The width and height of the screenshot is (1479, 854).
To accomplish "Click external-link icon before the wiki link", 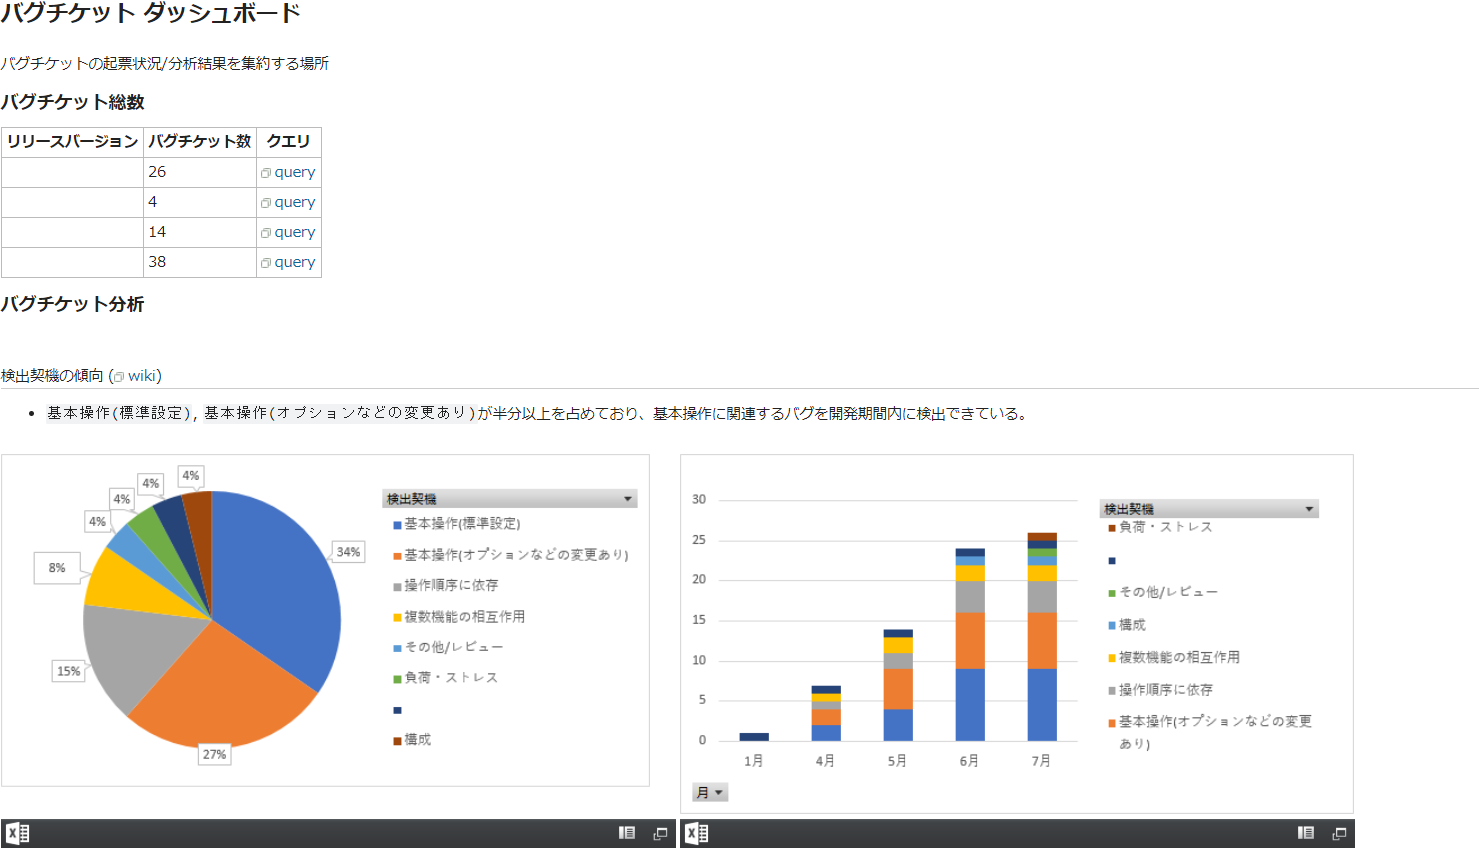I will [119, 377].
